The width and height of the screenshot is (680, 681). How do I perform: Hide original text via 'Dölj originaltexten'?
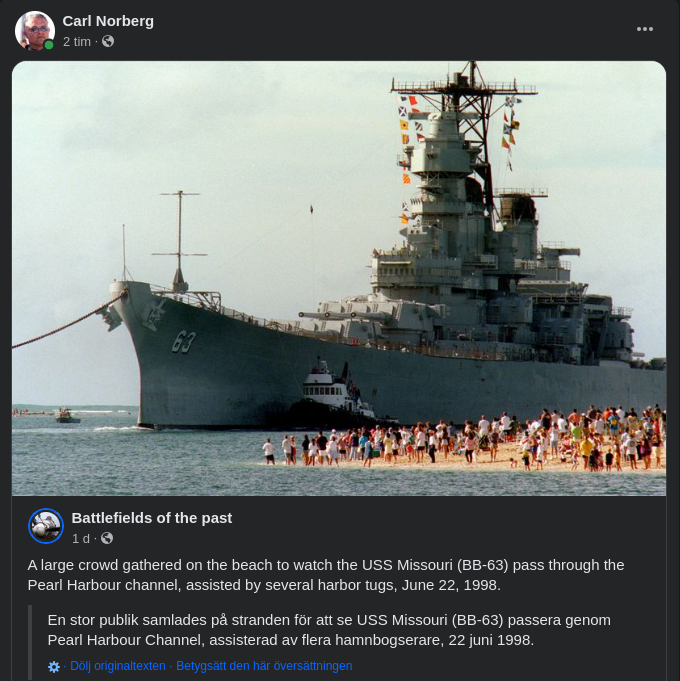[118, 666]
